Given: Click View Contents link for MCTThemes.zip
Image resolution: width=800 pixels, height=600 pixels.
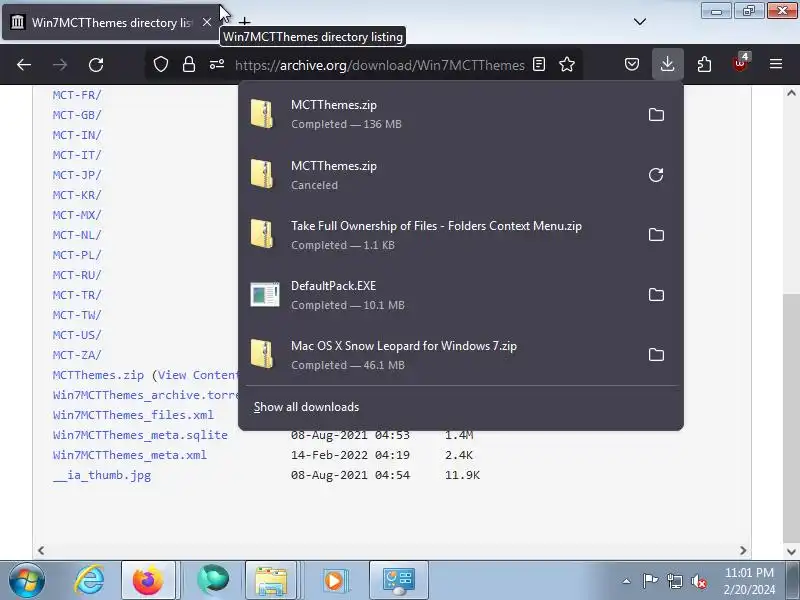Looking at the screenshot, I should point(198,375).
